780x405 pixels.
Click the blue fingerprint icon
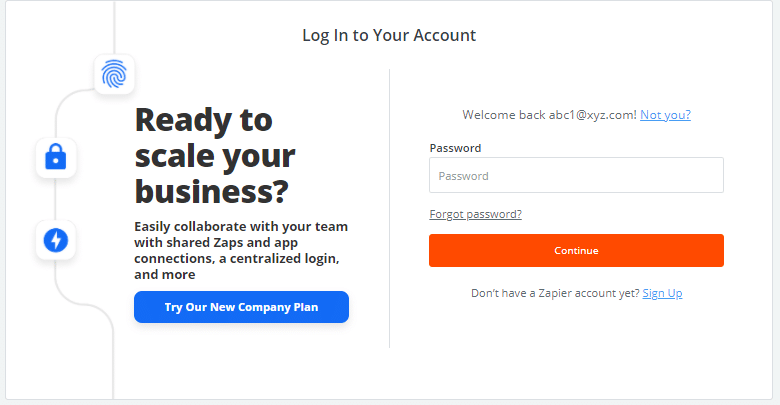(x=114, y=74)
